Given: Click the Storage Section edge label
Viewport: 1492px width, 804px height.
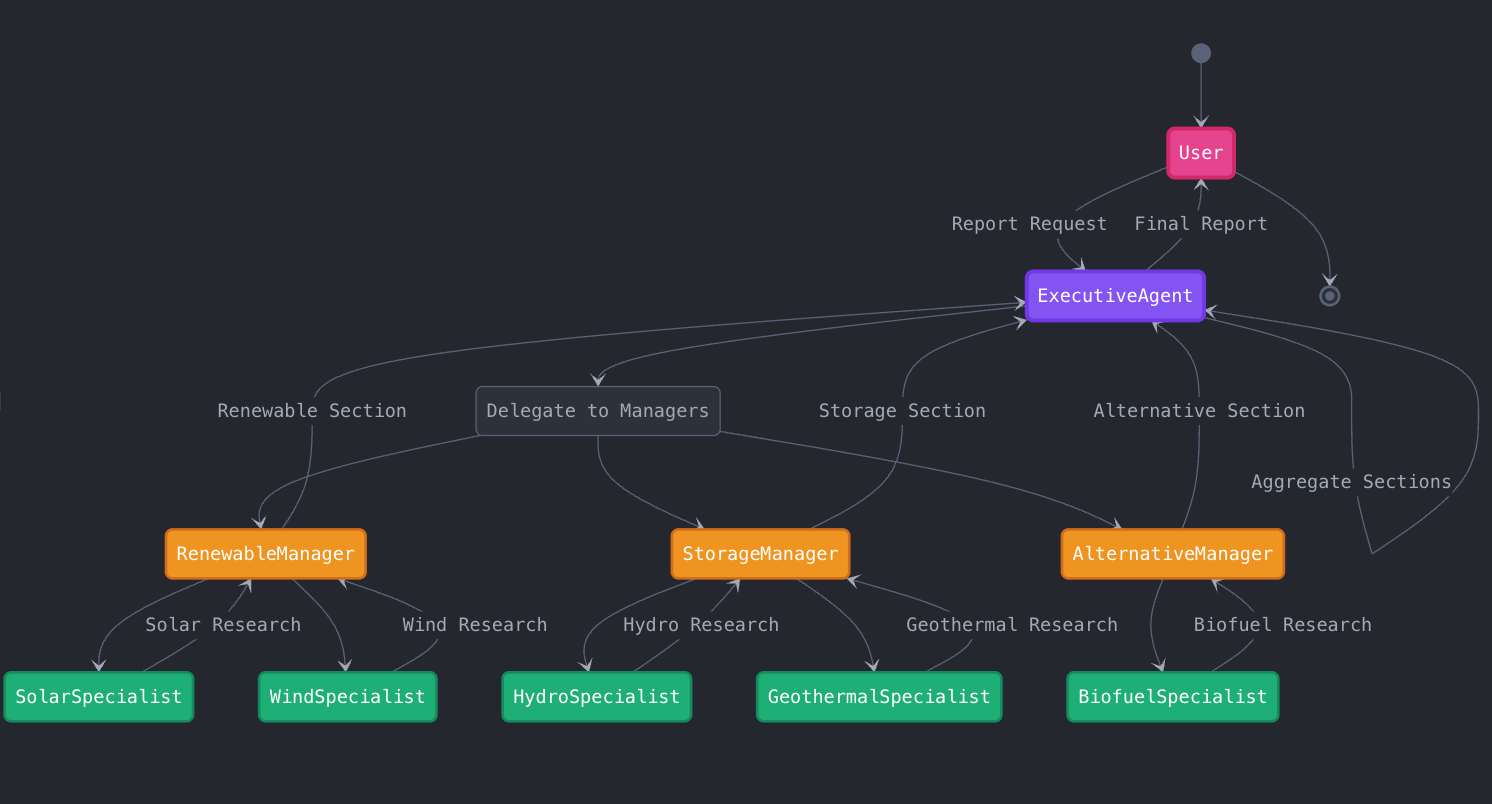Looking at the screenshot, I should pyautogui.click(x=901, y=410).
